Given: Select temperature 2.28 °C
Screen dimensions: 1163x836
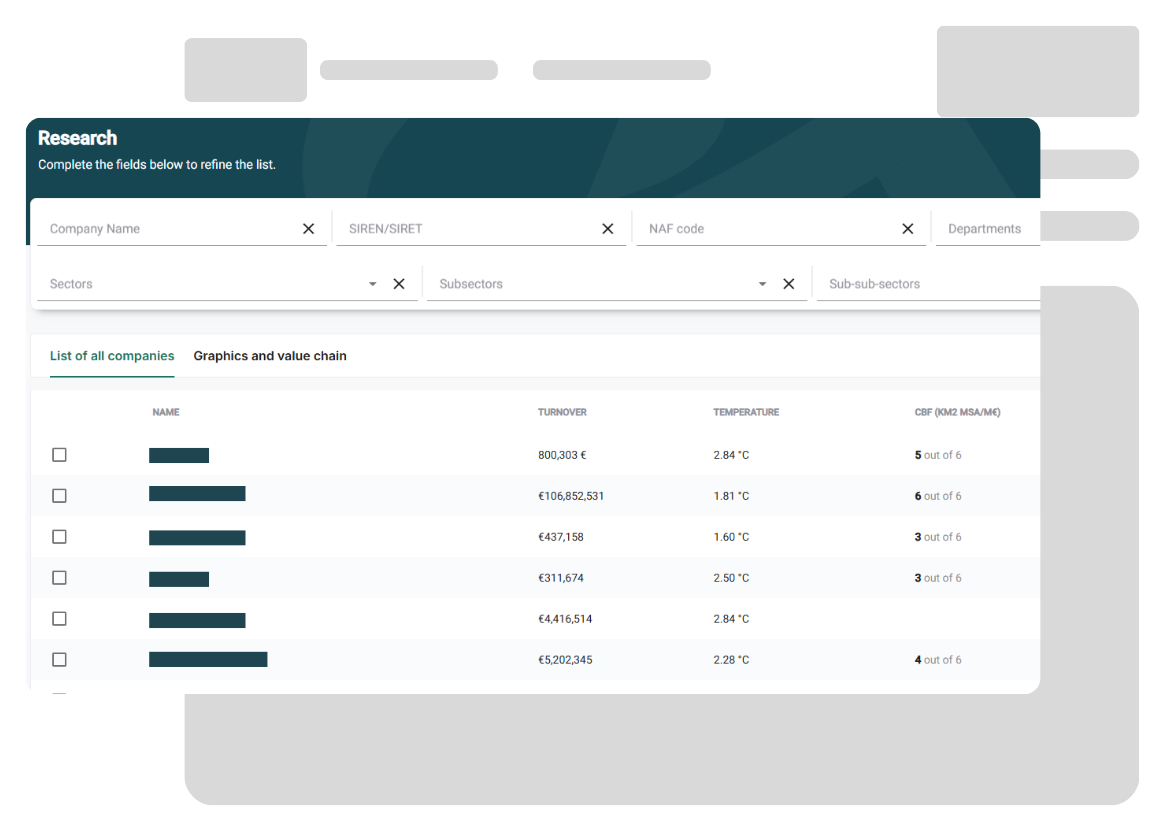Looking at the screenshot, I should click(731, 659).
